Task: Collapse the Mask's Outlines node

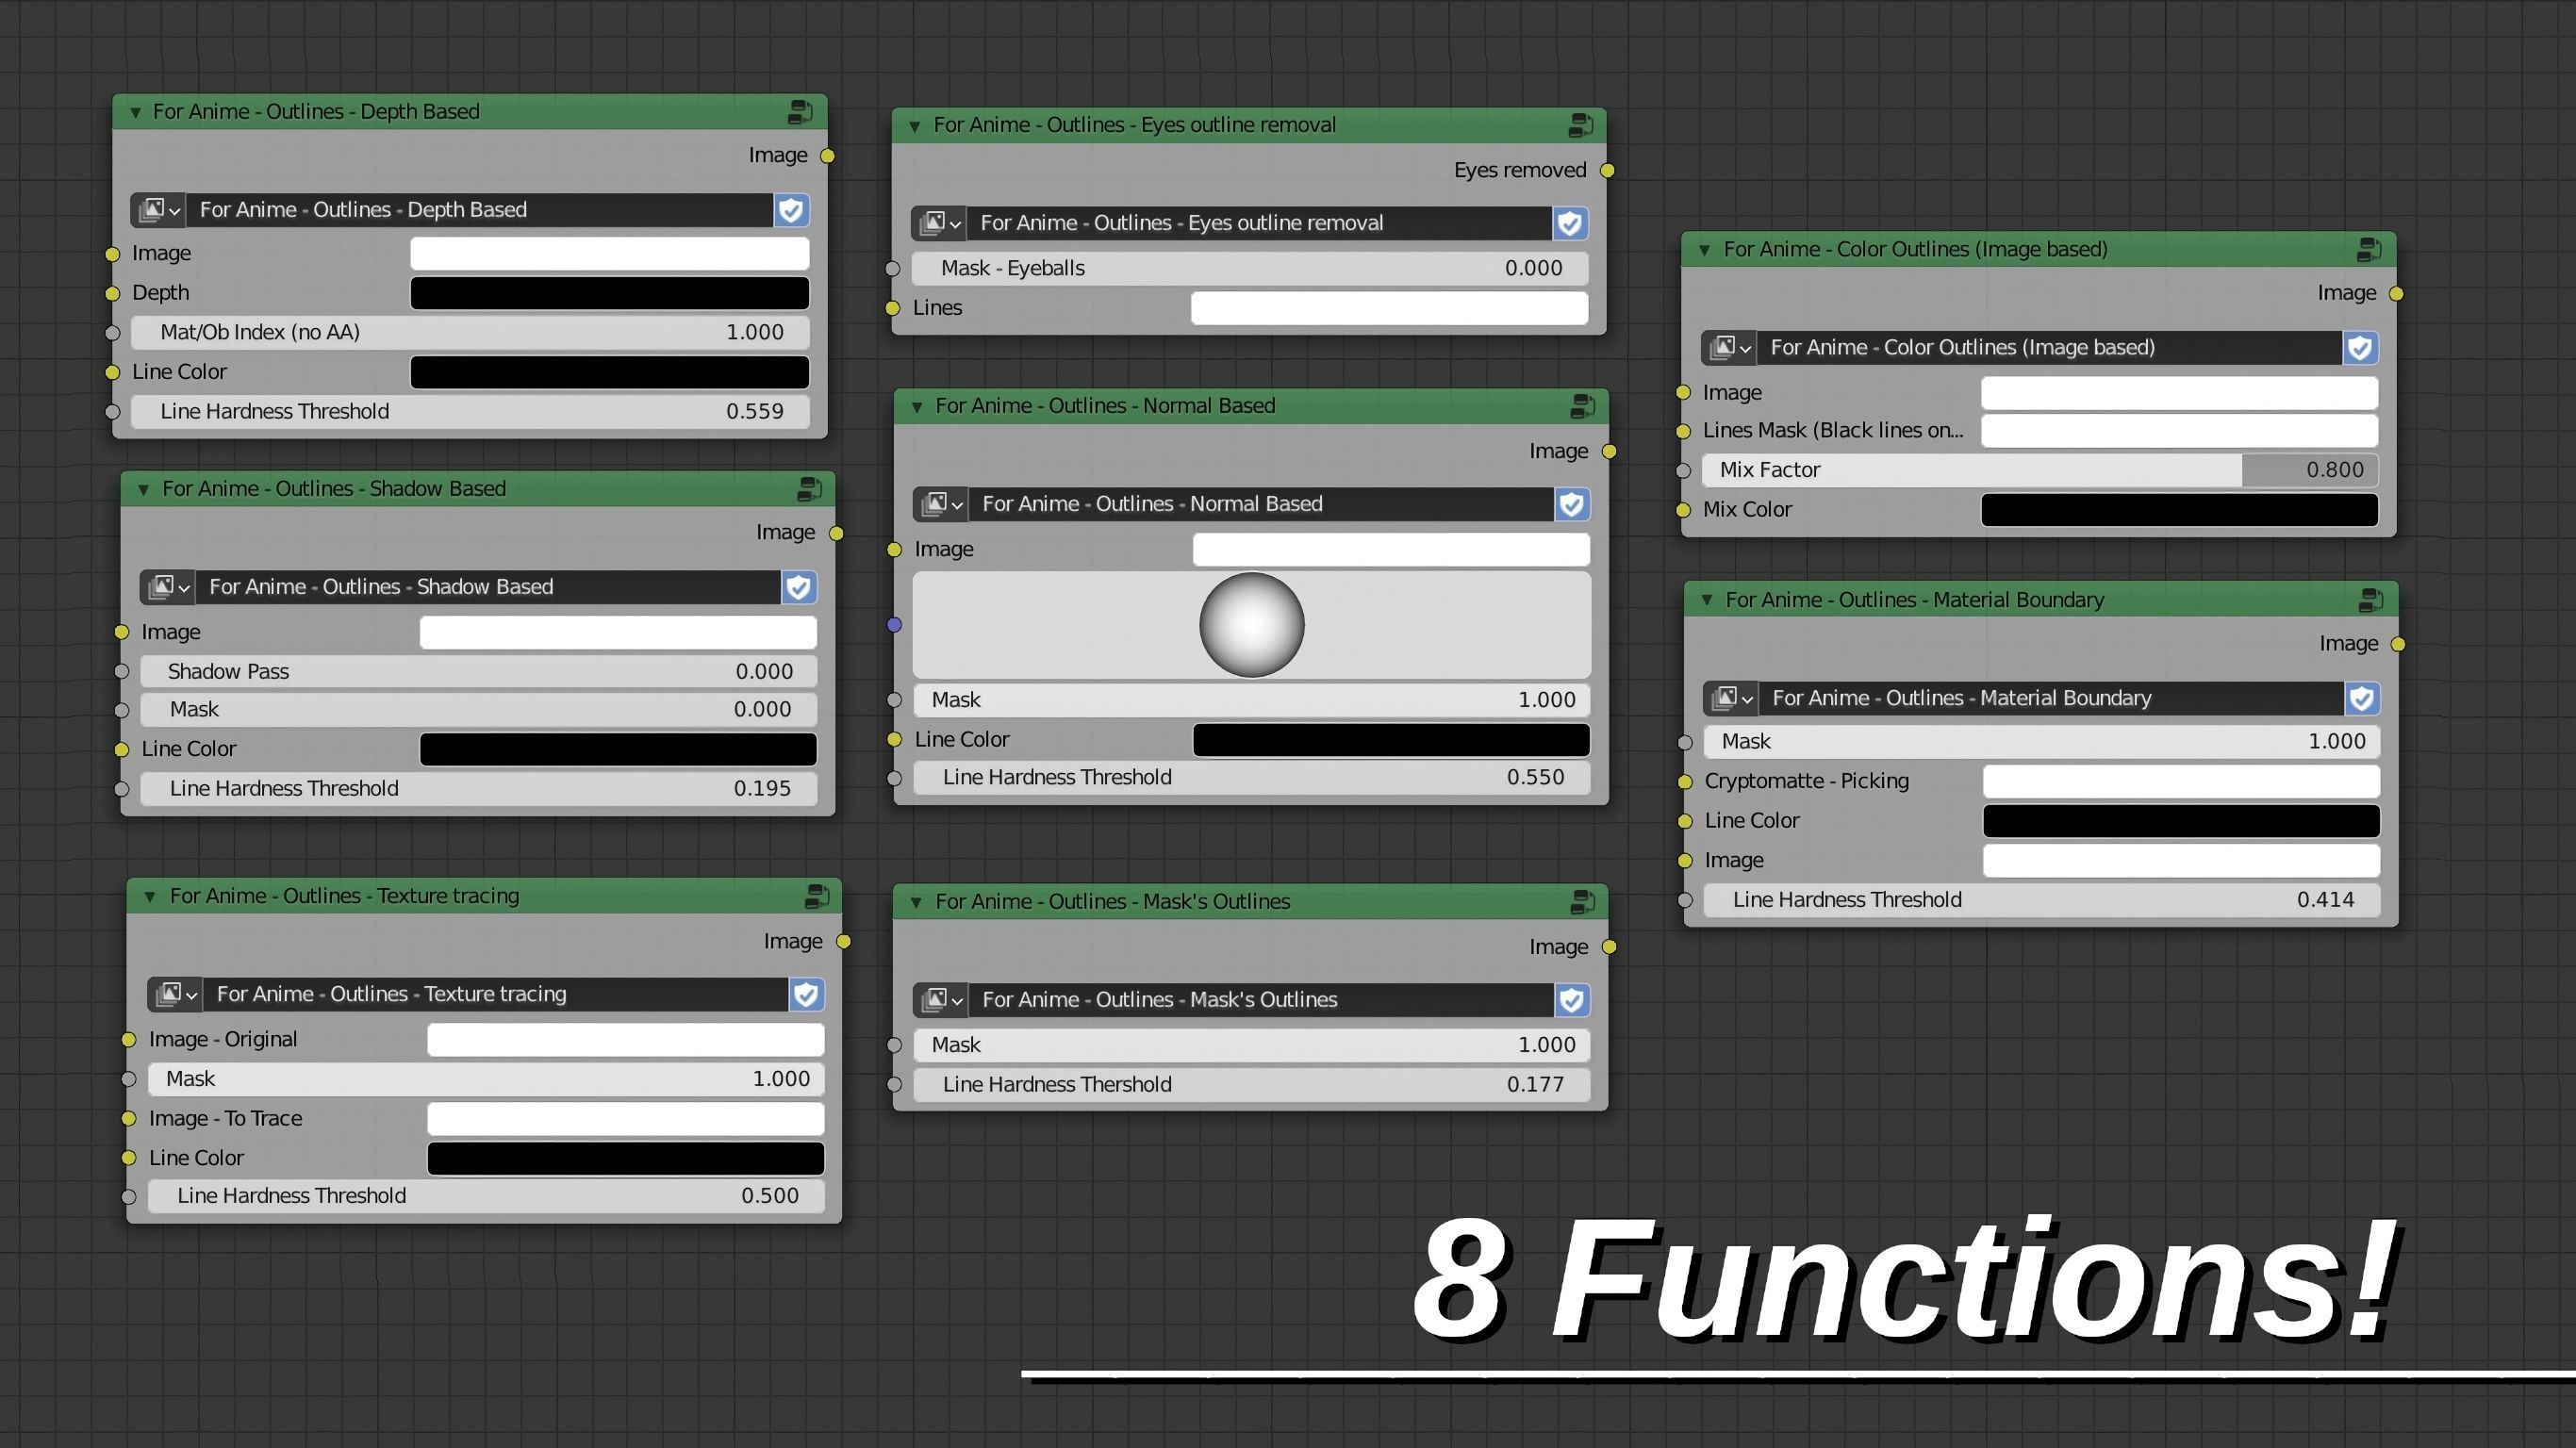Action: pyautogui.click(x=916, y=903)
